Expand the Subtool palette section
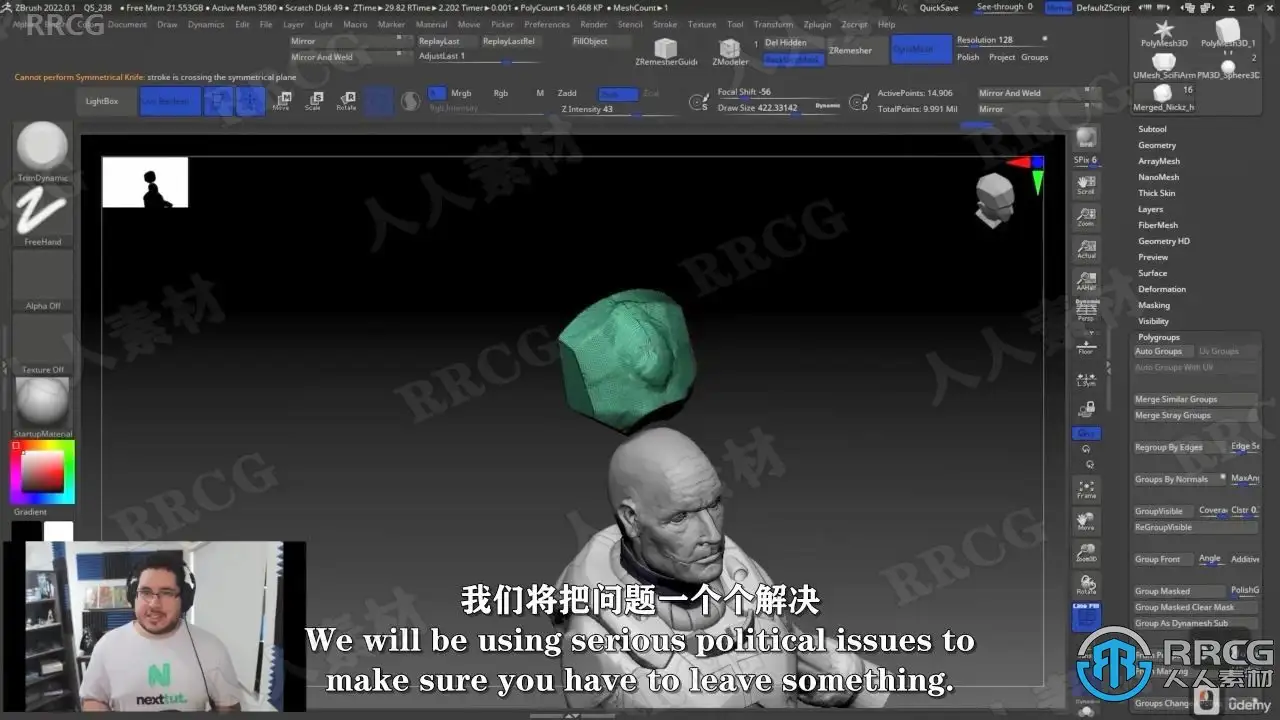This screenshot has width=1280, height=720. (x=1152, y=129)
